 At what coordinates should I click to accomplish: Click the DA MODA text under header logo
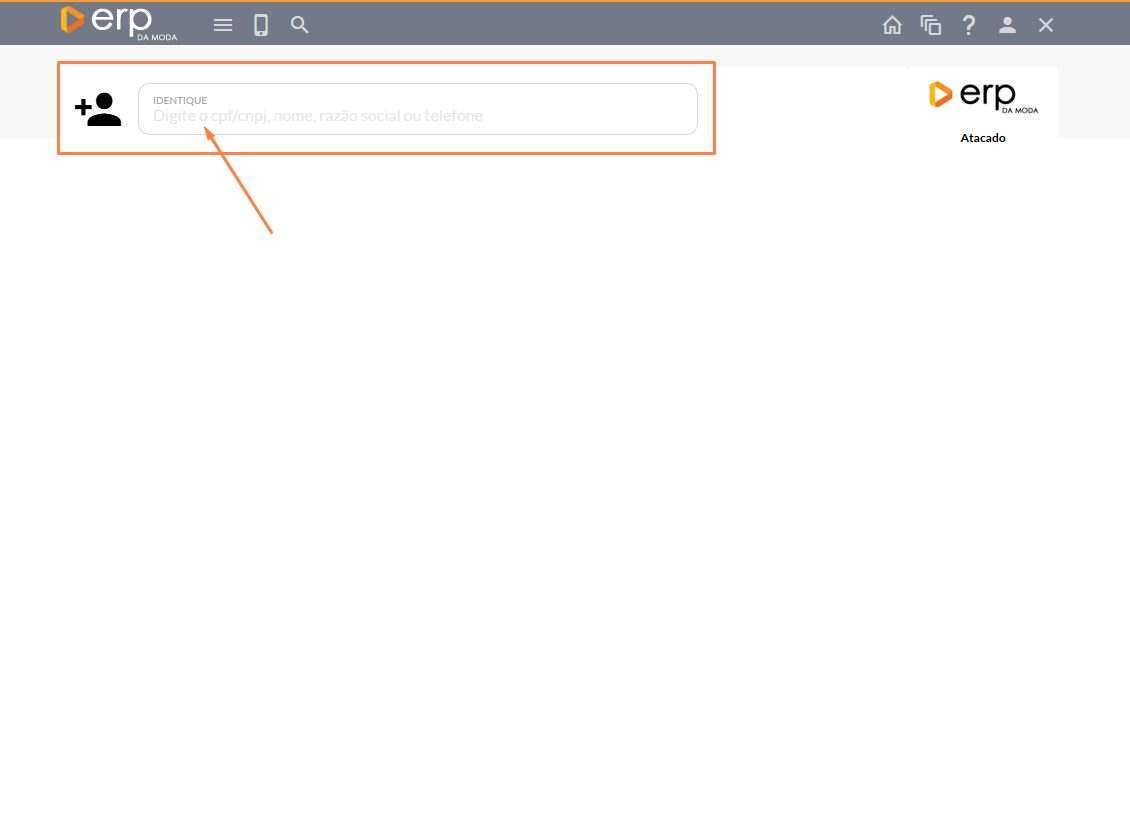[x=157, y=37]
